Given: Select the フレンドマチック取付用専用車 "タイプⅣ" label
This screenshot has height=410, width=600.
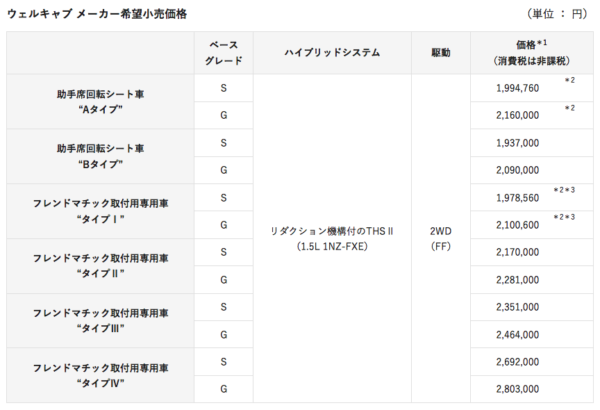Looking at the screenshot, I should click(x=100, y=376).
